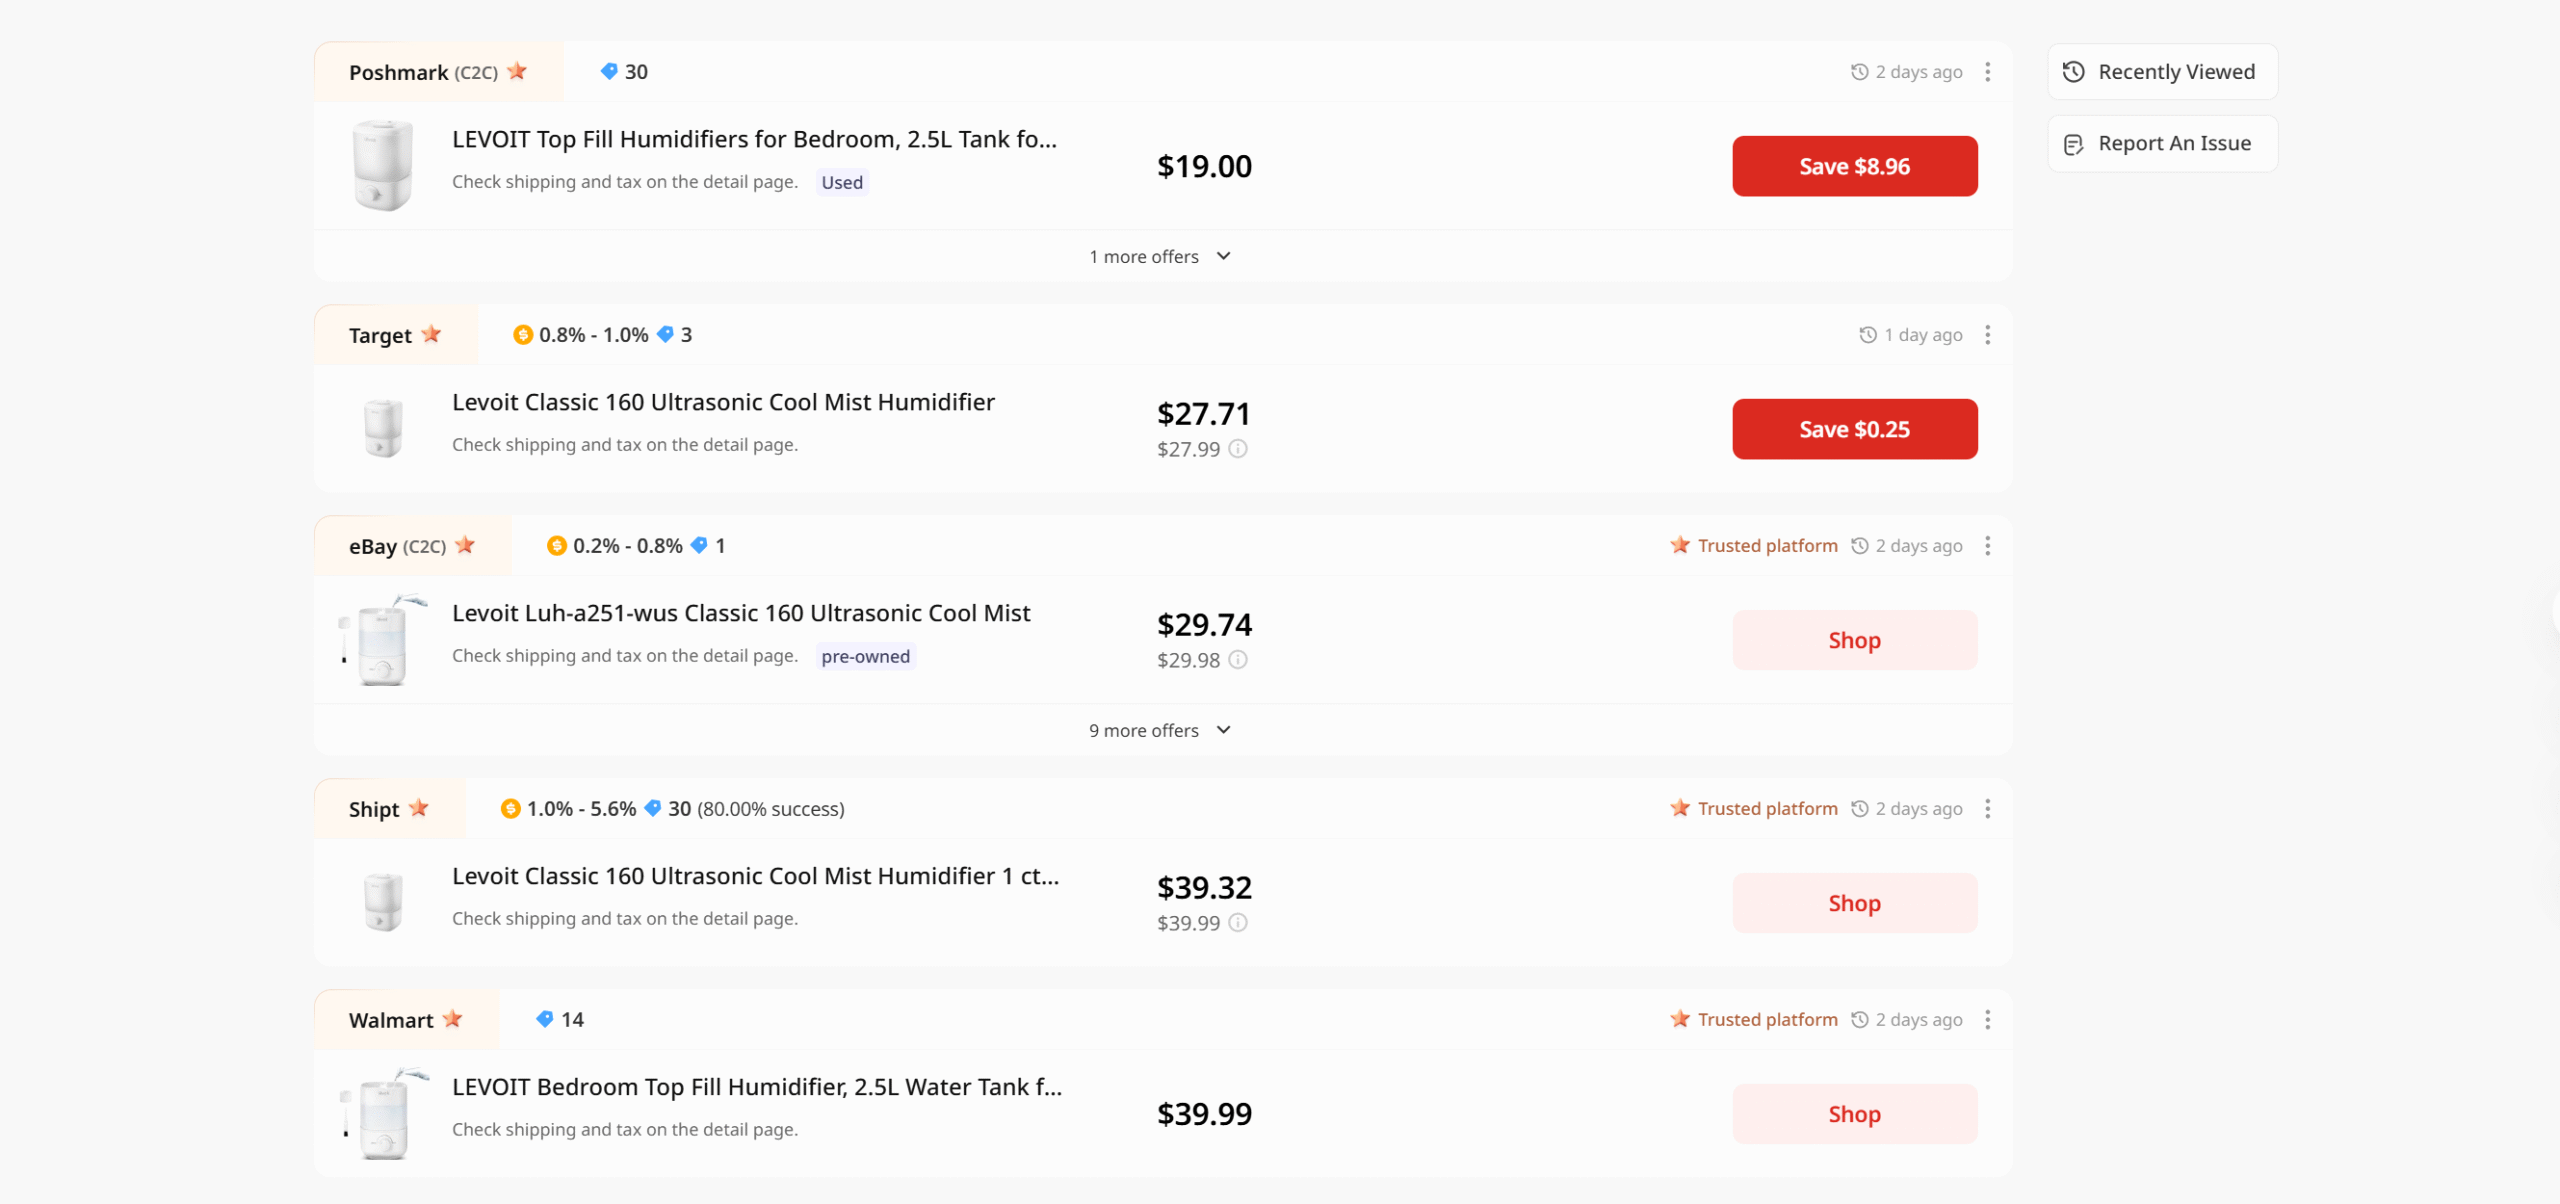
Task: Click Save $0.25 on Target offer
Action: (x=1854, y=429)
